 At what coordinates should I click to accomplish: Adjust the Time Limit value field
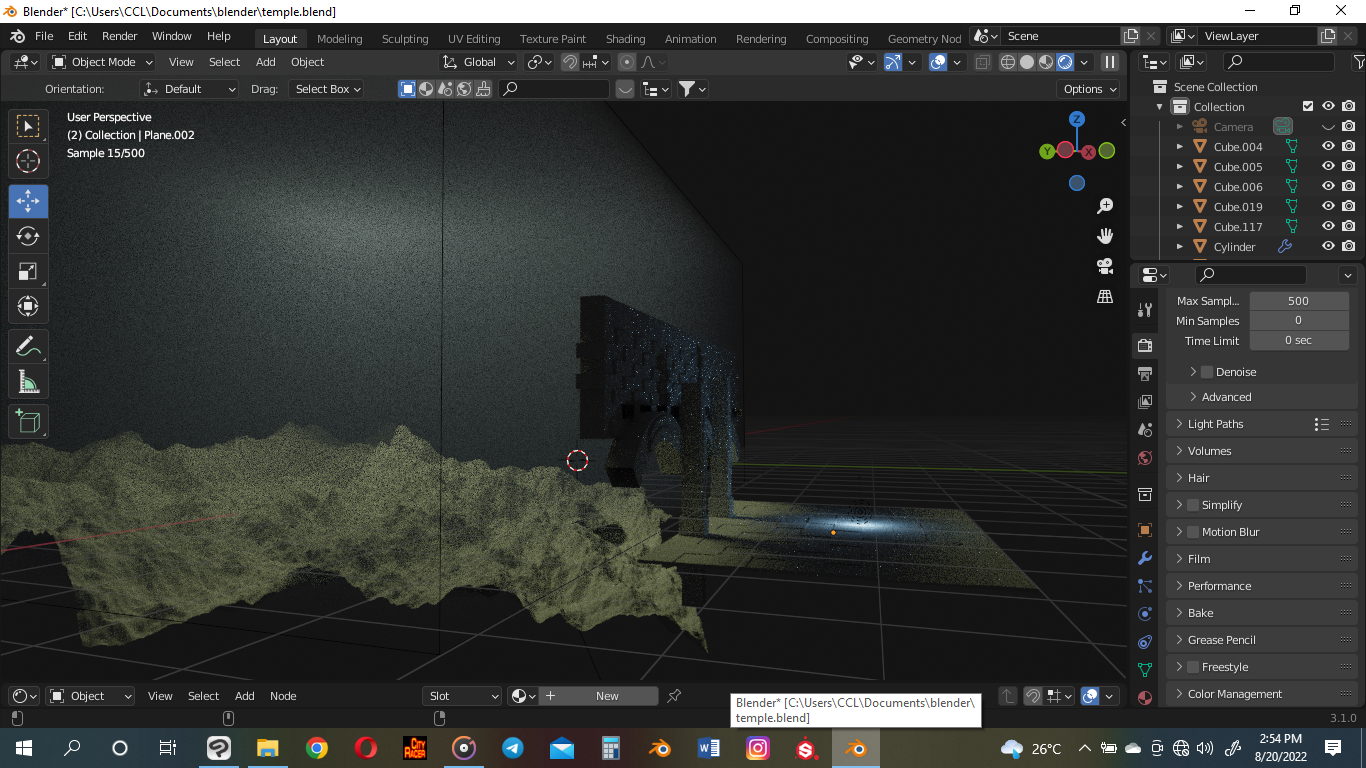coord(1298,341)
